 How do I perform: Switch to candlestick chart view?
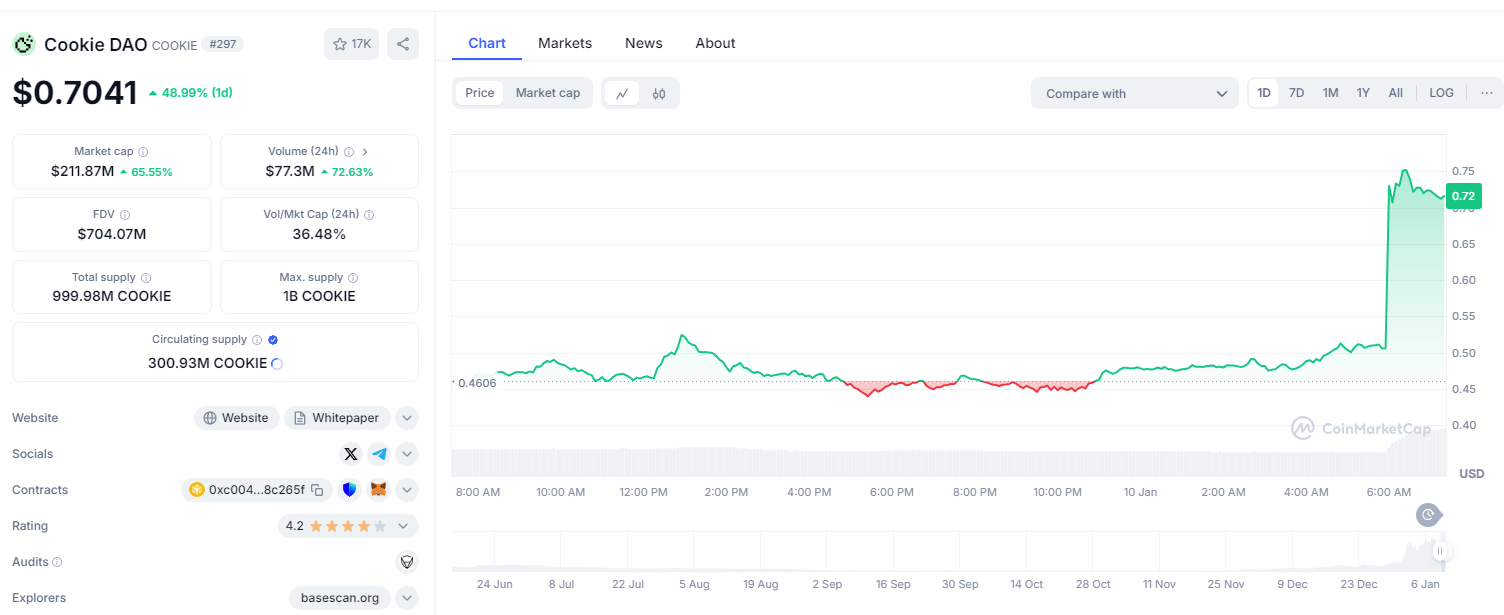pos(659,94)
